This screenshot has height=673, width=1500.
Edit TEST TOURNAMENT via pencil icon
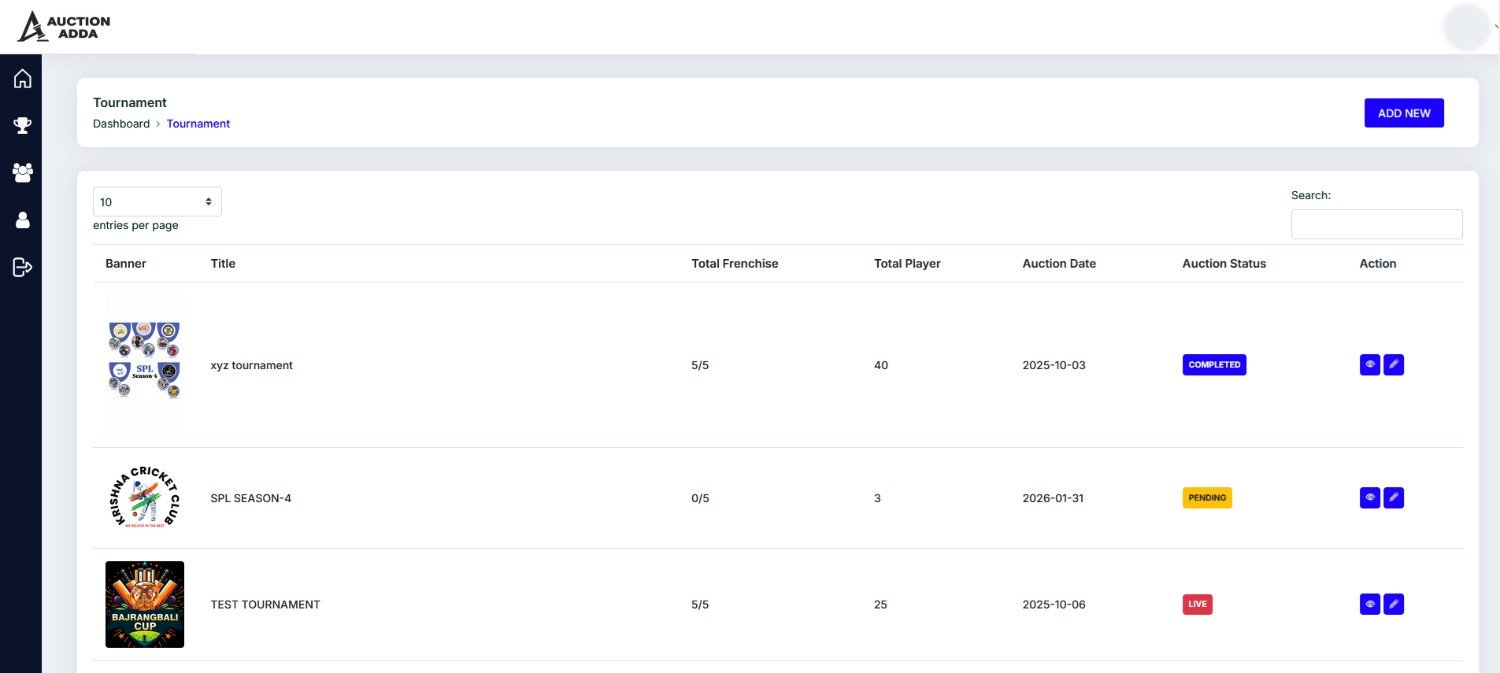1393,604
